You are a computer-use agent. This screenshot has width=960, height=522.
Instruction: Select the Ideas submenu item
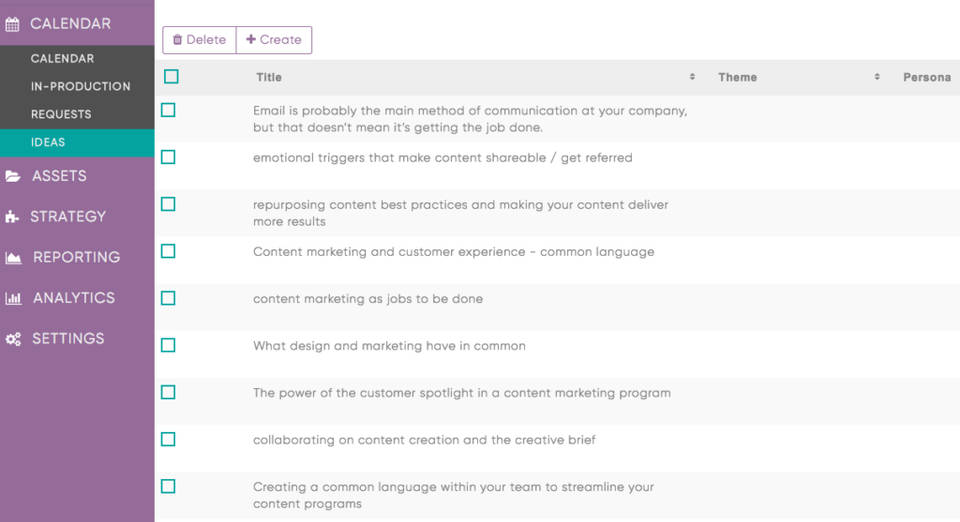[x=48, y=142]
